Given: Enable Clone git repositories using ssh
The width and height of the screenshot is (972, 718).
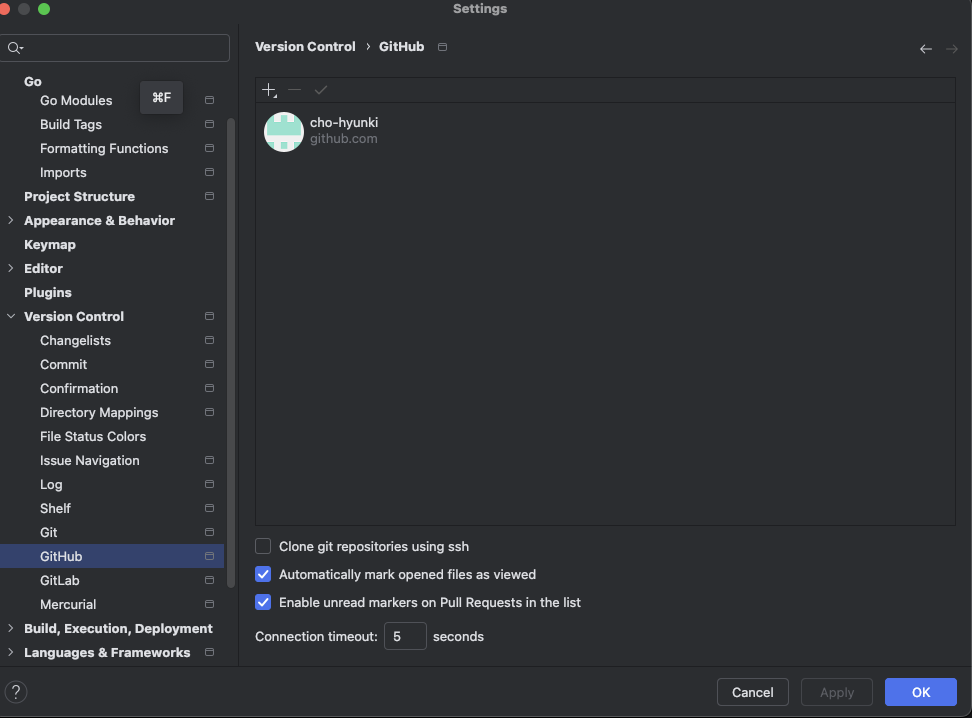Looking at the screenshot, I should [x=263, y=546].
